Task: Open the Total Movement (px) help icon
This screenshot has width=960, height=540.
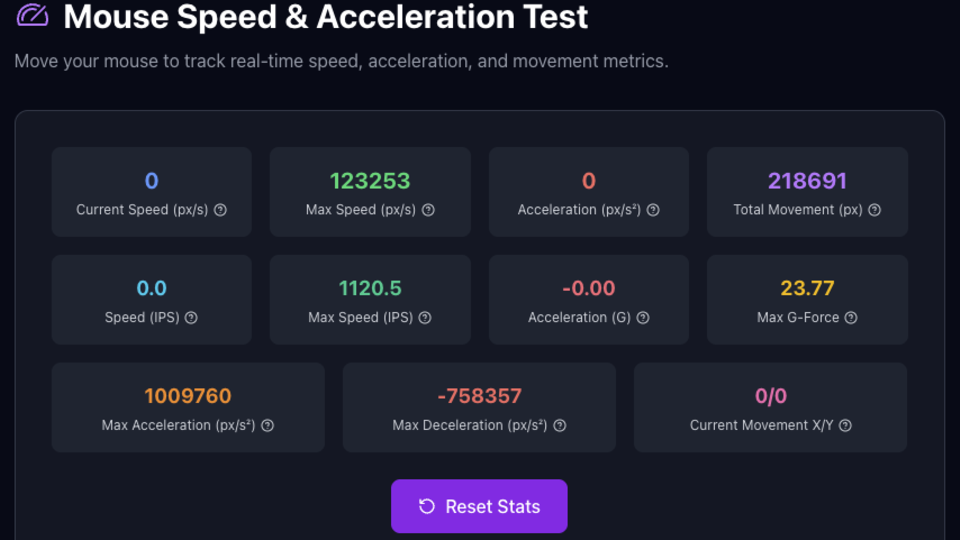Action: click(x=875, y=210)
